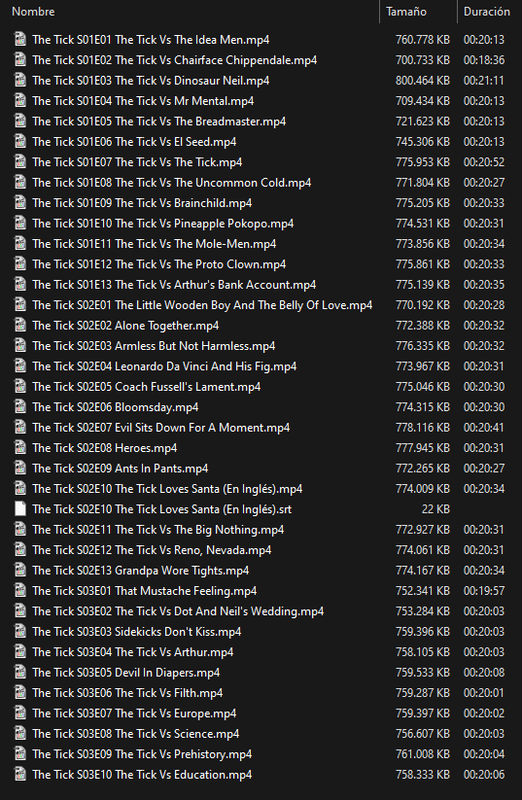
Task: Select the video icon for S01E07 The Tick Vs The Tick
Action: click(20, 162)
